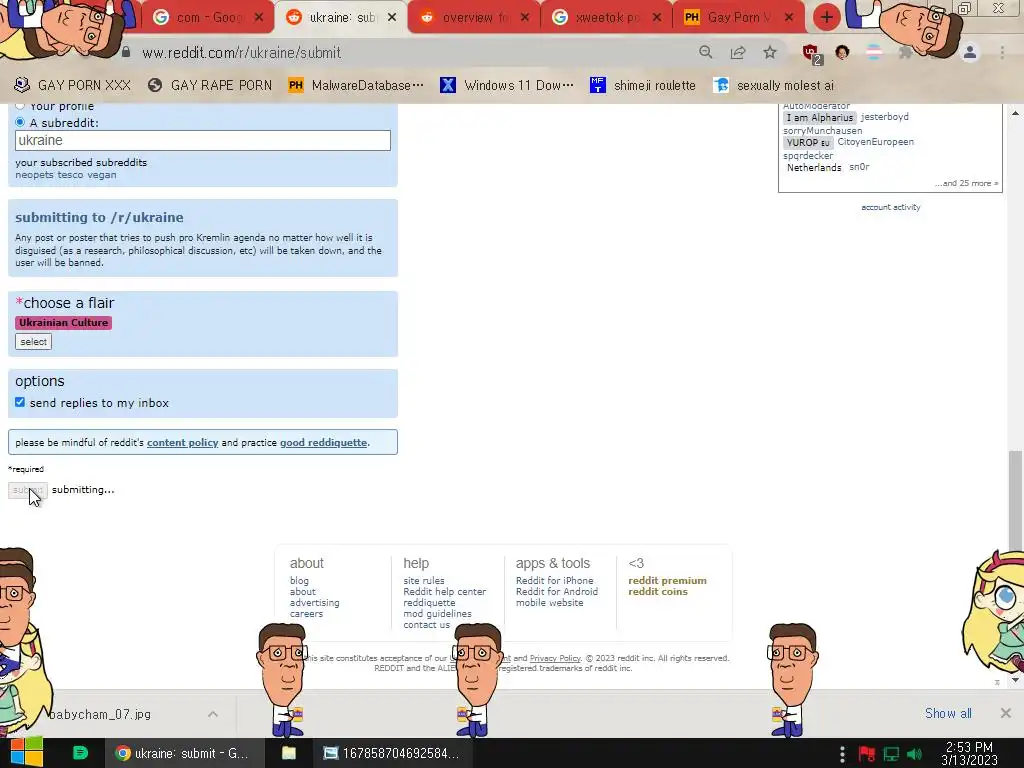Close the 'xweetok po' tab
This screenshot has width=1024, height=768.
pyautogui.click(x=657, y=18)
